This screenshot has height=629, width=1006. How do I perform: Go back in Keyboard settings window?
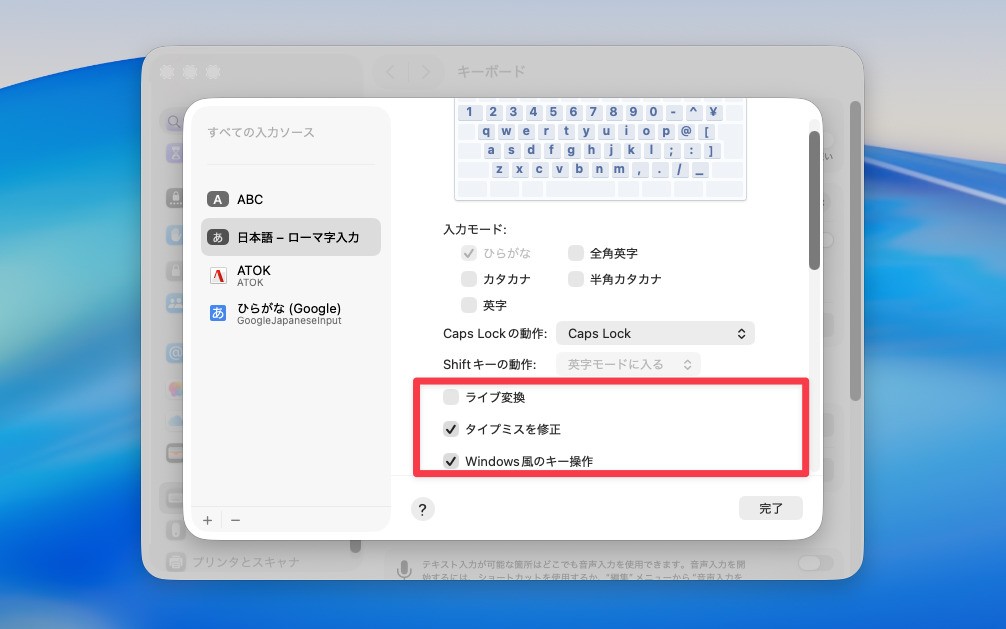391,72
